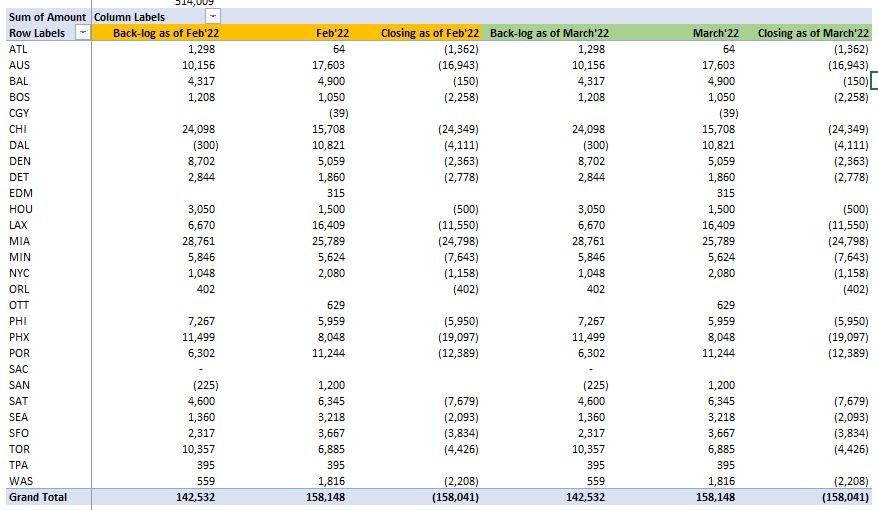
Task: Select the green 'March'22' column header
Action: tap(716, 33)
